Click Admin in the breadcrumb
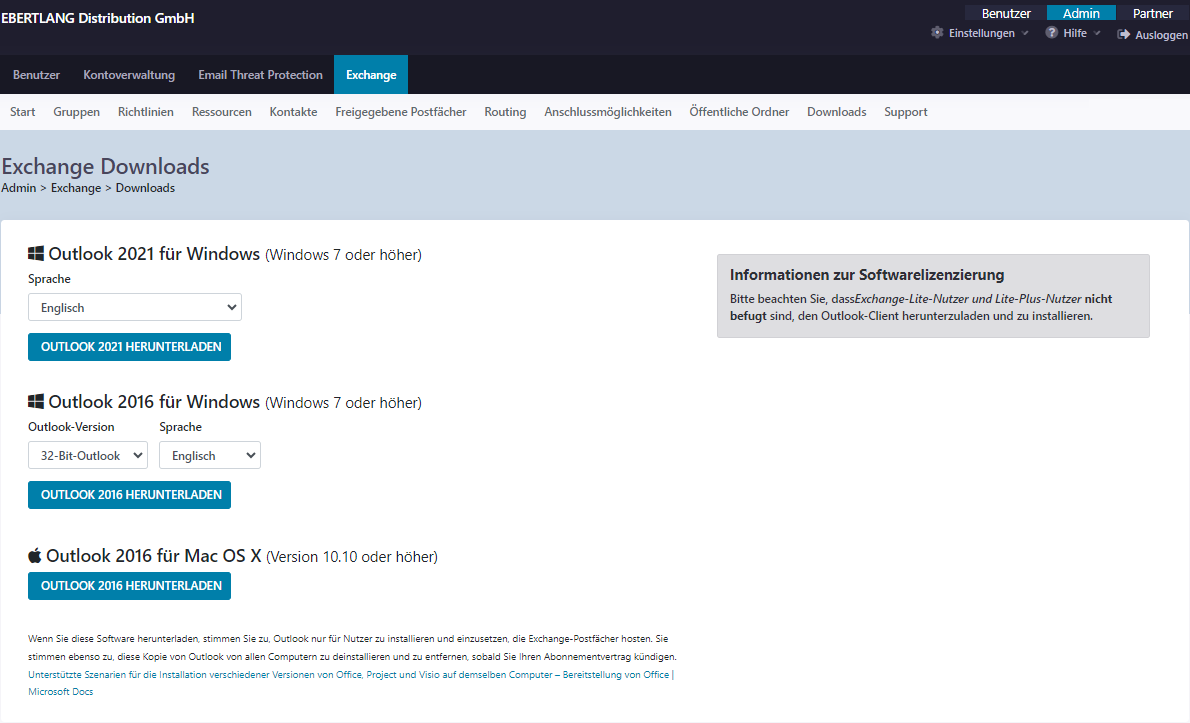Viewport: 1190px width, 723px height. 19,187
